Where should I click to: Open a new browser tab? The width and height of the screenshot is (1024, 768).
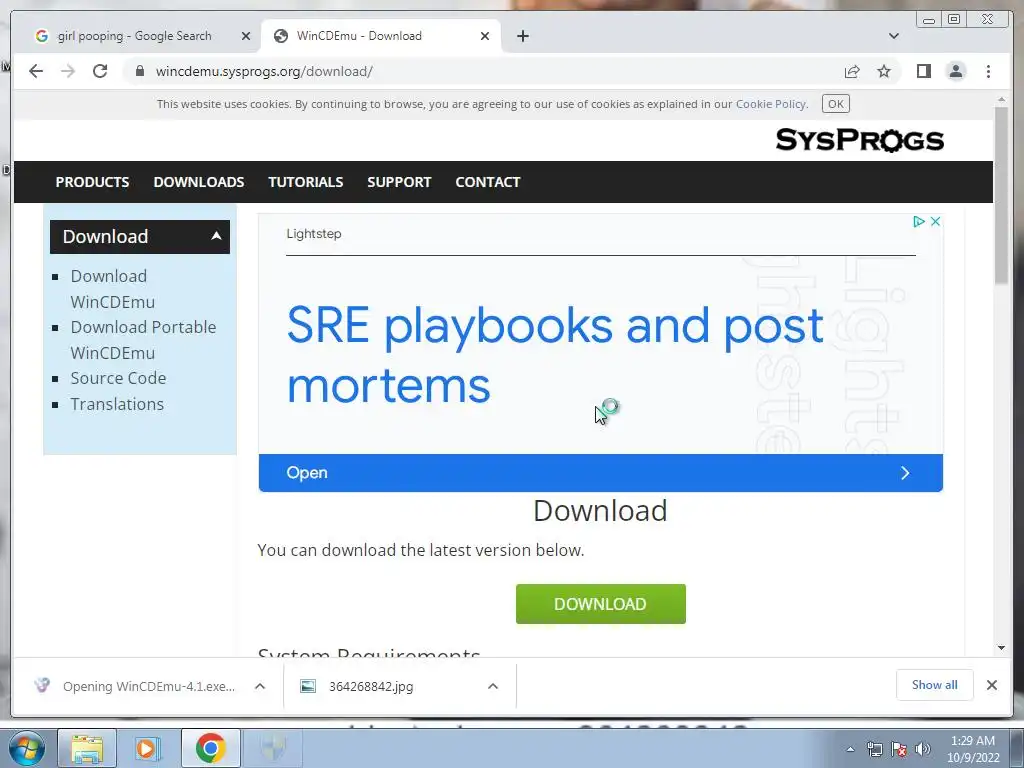pos(522,36)
